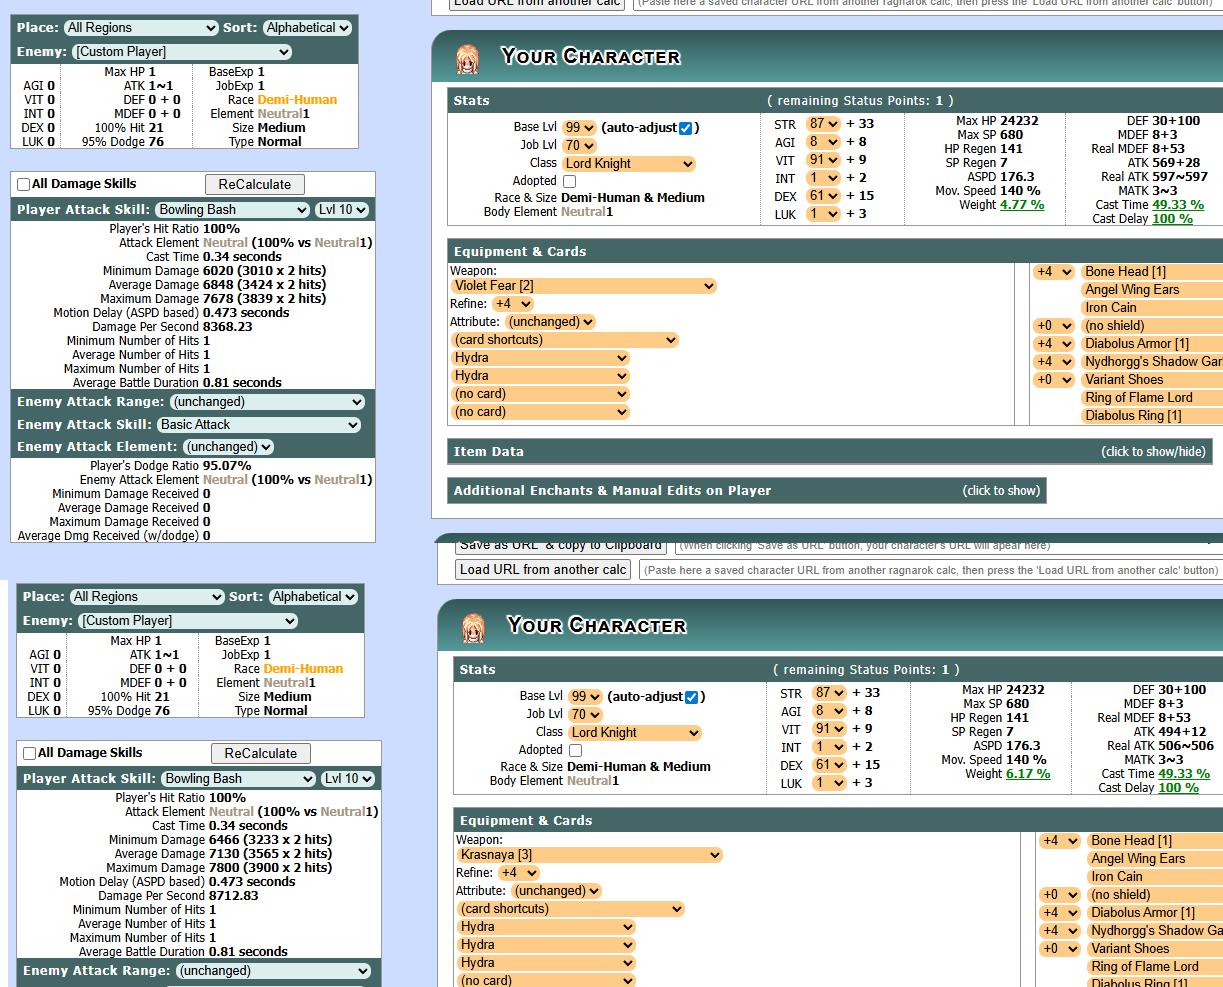This screenshot has height=987, width=1223.
Task: Click the Cast Time 49.33 % link in the upper Stats
Action: [x=1178, y=205]
